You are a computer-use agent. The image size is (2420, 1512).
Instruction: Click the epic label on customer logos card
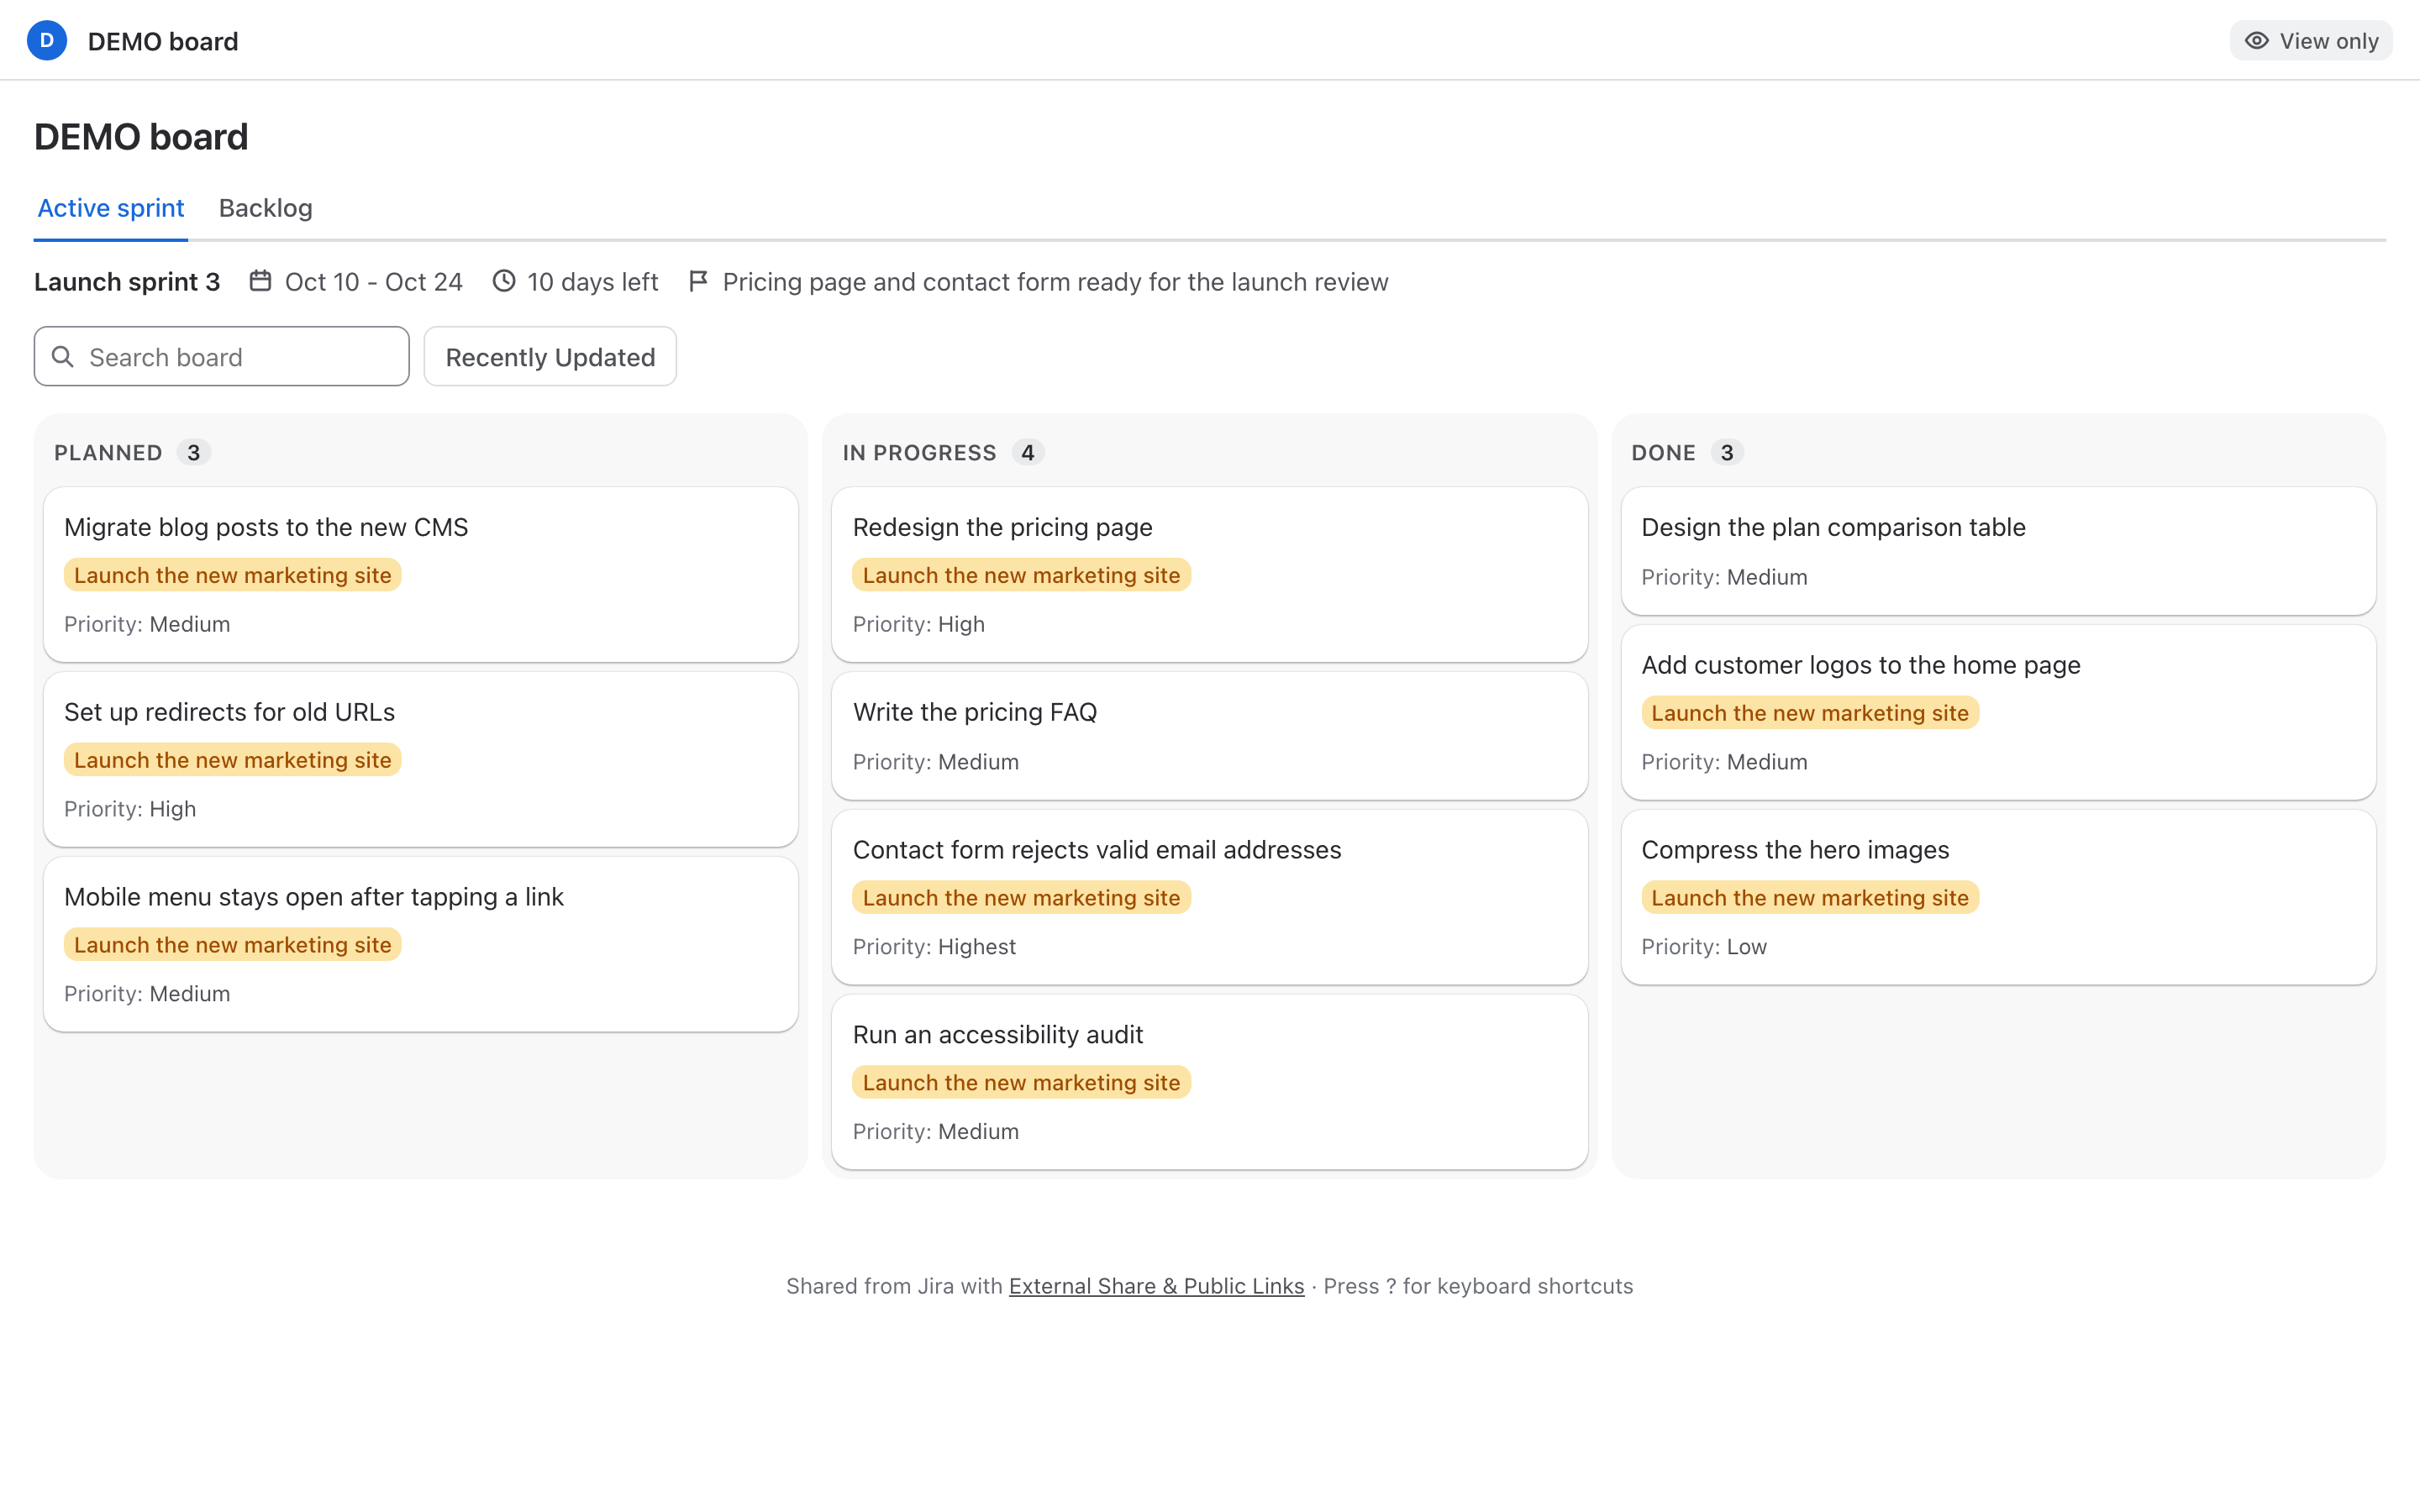(1810, 713)
